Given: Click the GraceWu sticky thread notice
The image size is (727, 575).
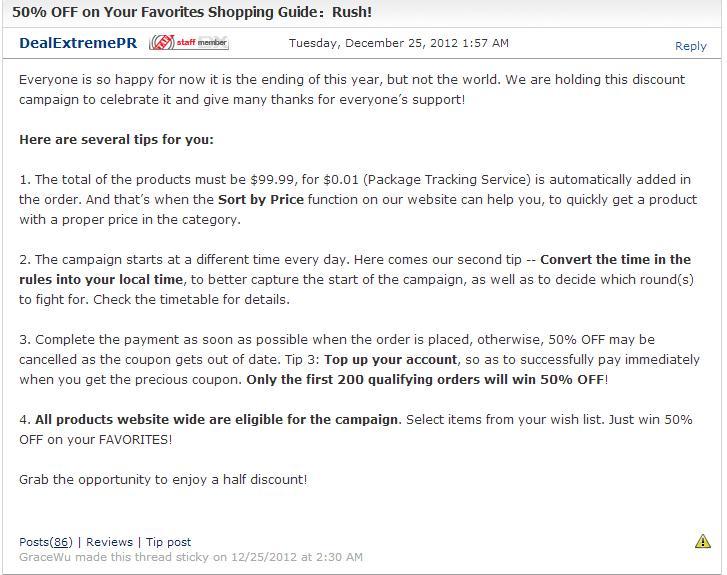Looking at the screenshot, I should coord(191,557).
